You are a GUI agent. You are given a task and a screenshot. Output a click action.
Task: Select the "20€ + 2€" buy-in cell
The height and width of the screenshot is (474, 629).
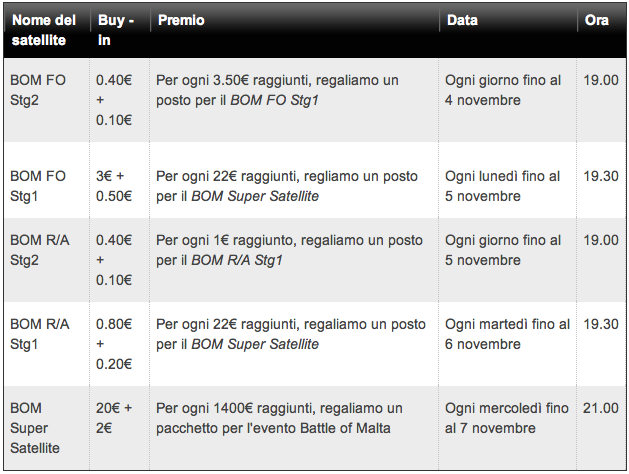click(x=117, y=418)
